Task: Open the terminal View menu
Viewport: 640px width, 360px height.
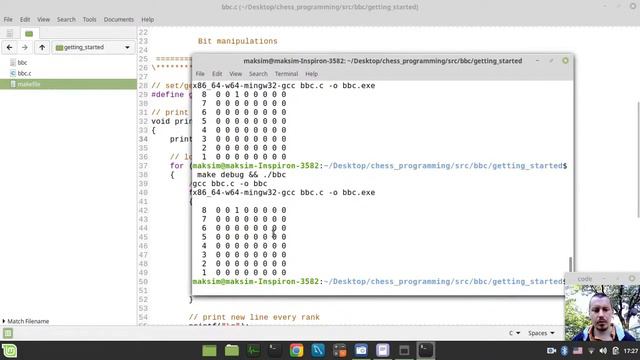Action: coord(236,74)
